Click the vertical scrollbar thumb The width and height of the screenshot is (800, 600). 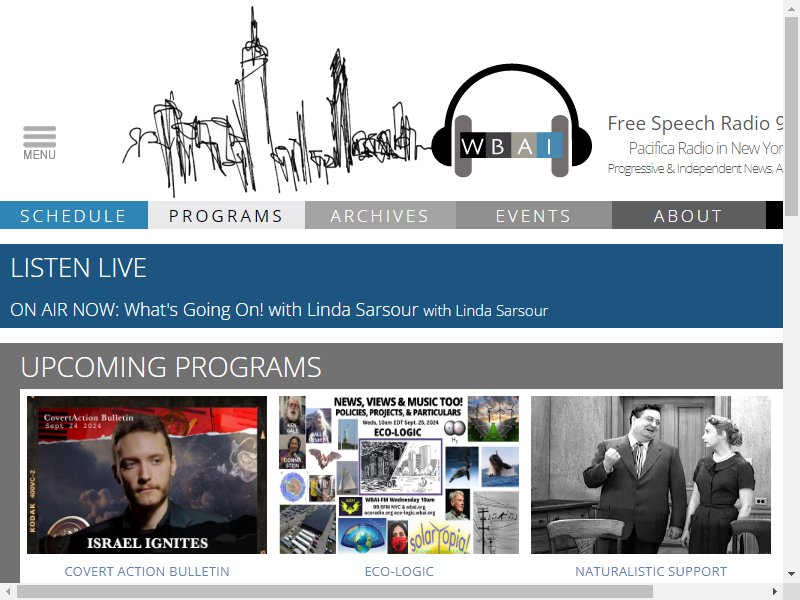point(791,116)
